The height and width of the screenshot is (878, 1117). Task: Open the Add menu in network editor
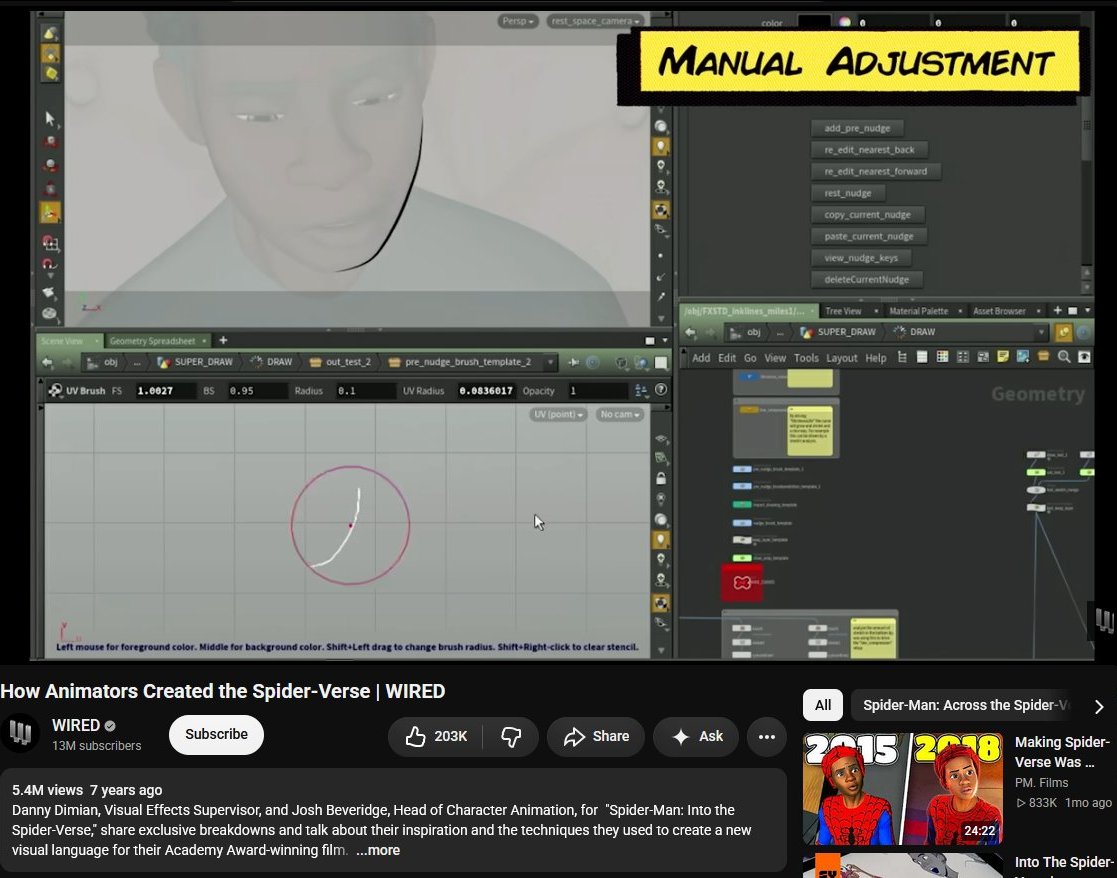click(701, 358)
